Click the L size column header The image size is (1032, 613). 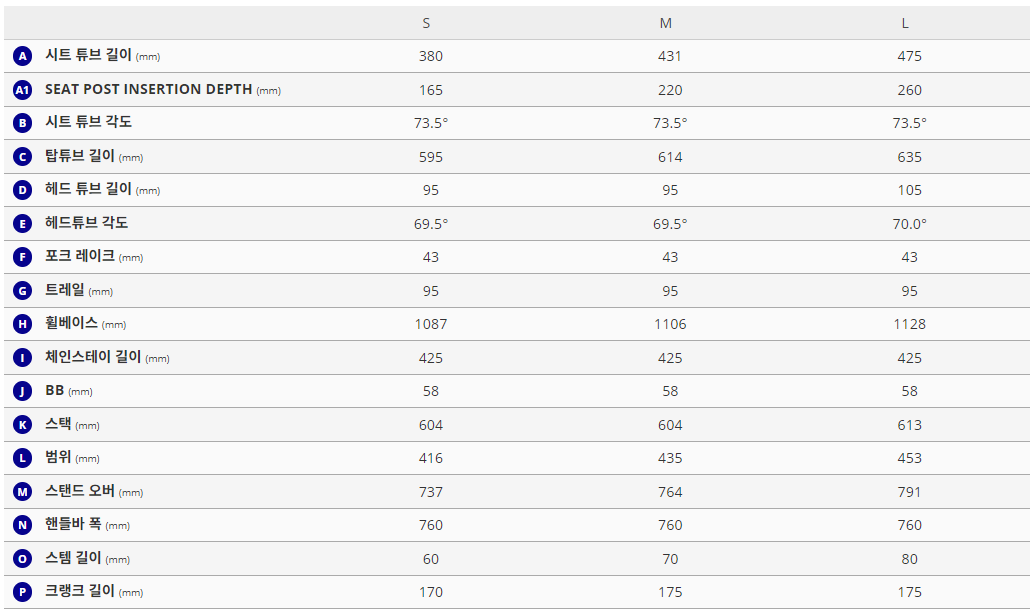coord(906,23)
